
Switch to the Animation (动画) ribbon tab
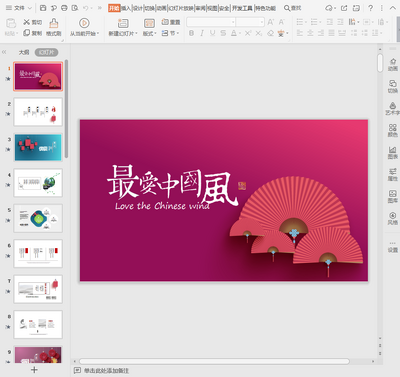[162, 8]
